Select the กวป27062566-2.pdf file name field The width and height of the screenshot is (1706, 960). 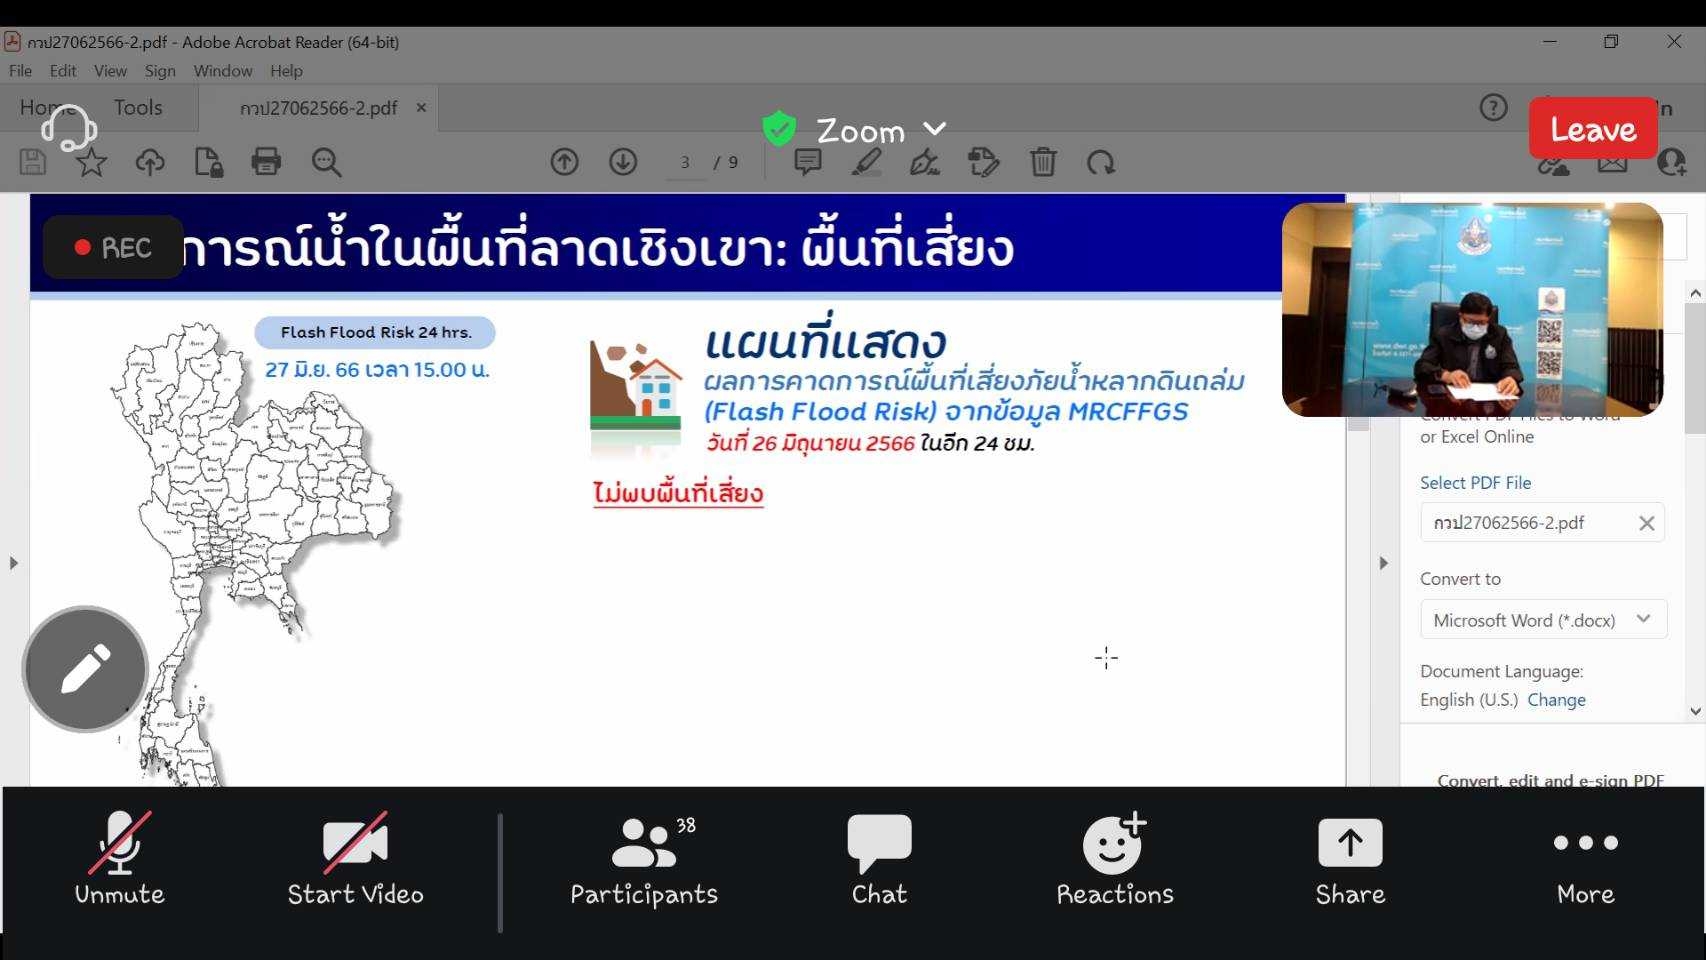[1542, 523]
